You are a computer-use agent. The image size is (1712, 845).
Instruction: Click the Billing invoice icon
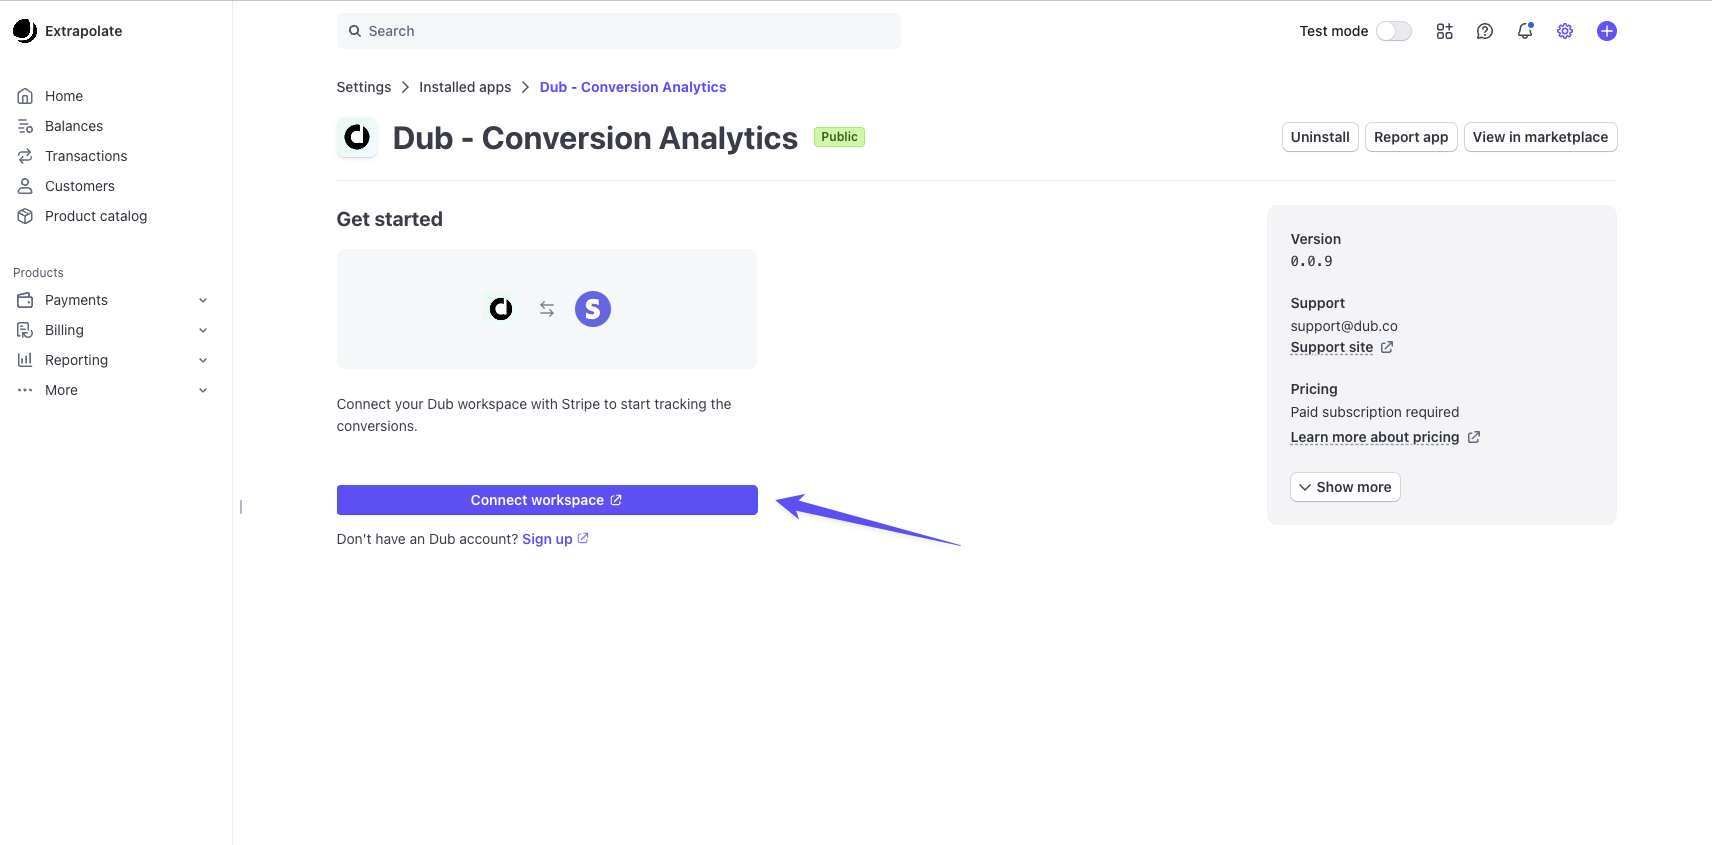click(x=25, y=330)
